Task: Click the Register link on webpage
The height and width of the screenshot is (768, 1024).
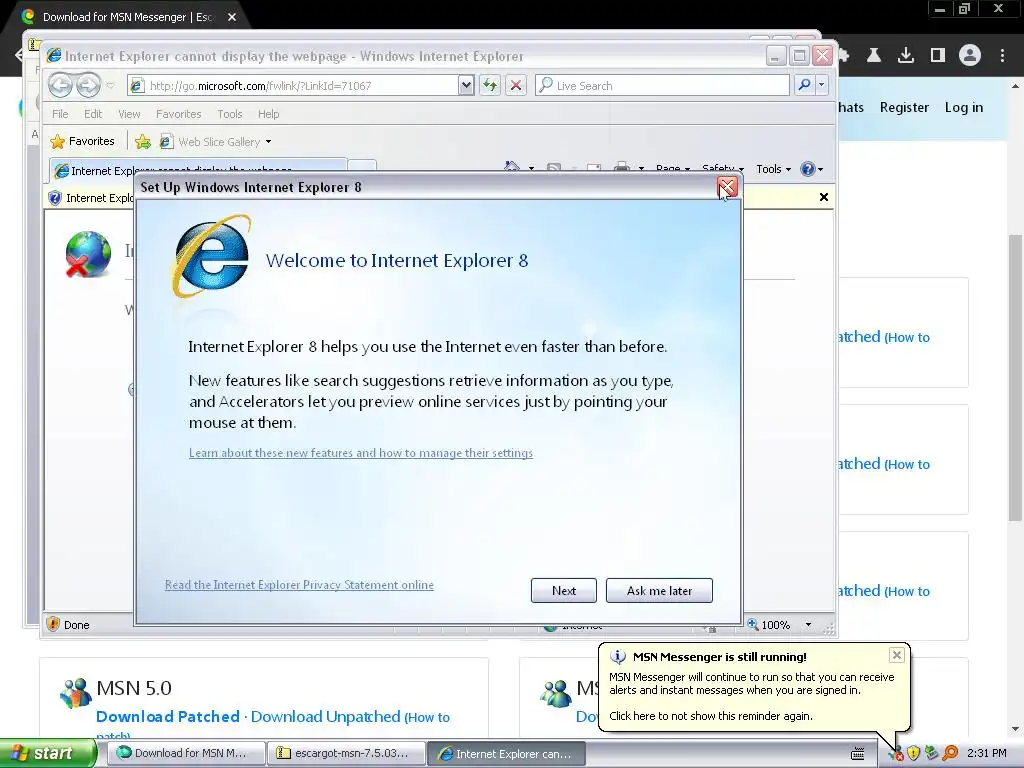Action: tap(904, 107)
